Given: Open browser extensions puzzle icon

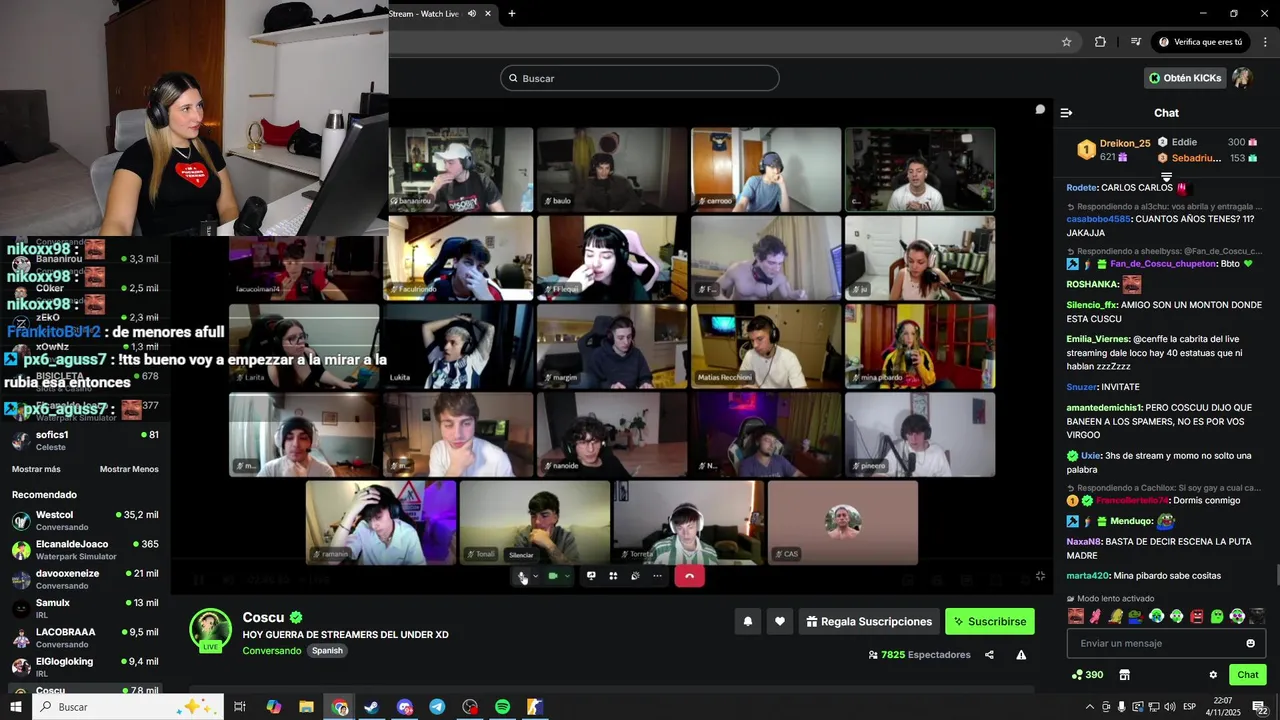Looking at the screenshot, I should 1100,42.
